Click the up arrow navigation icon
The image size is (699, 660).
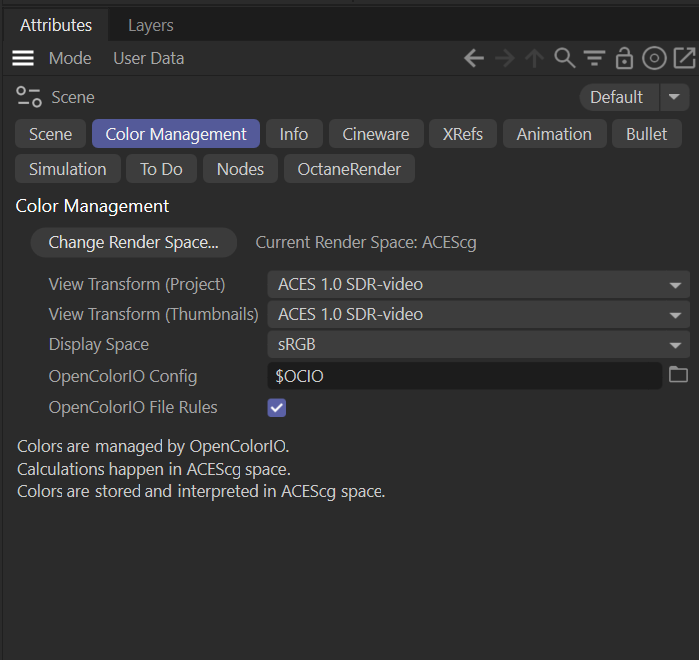534,58
